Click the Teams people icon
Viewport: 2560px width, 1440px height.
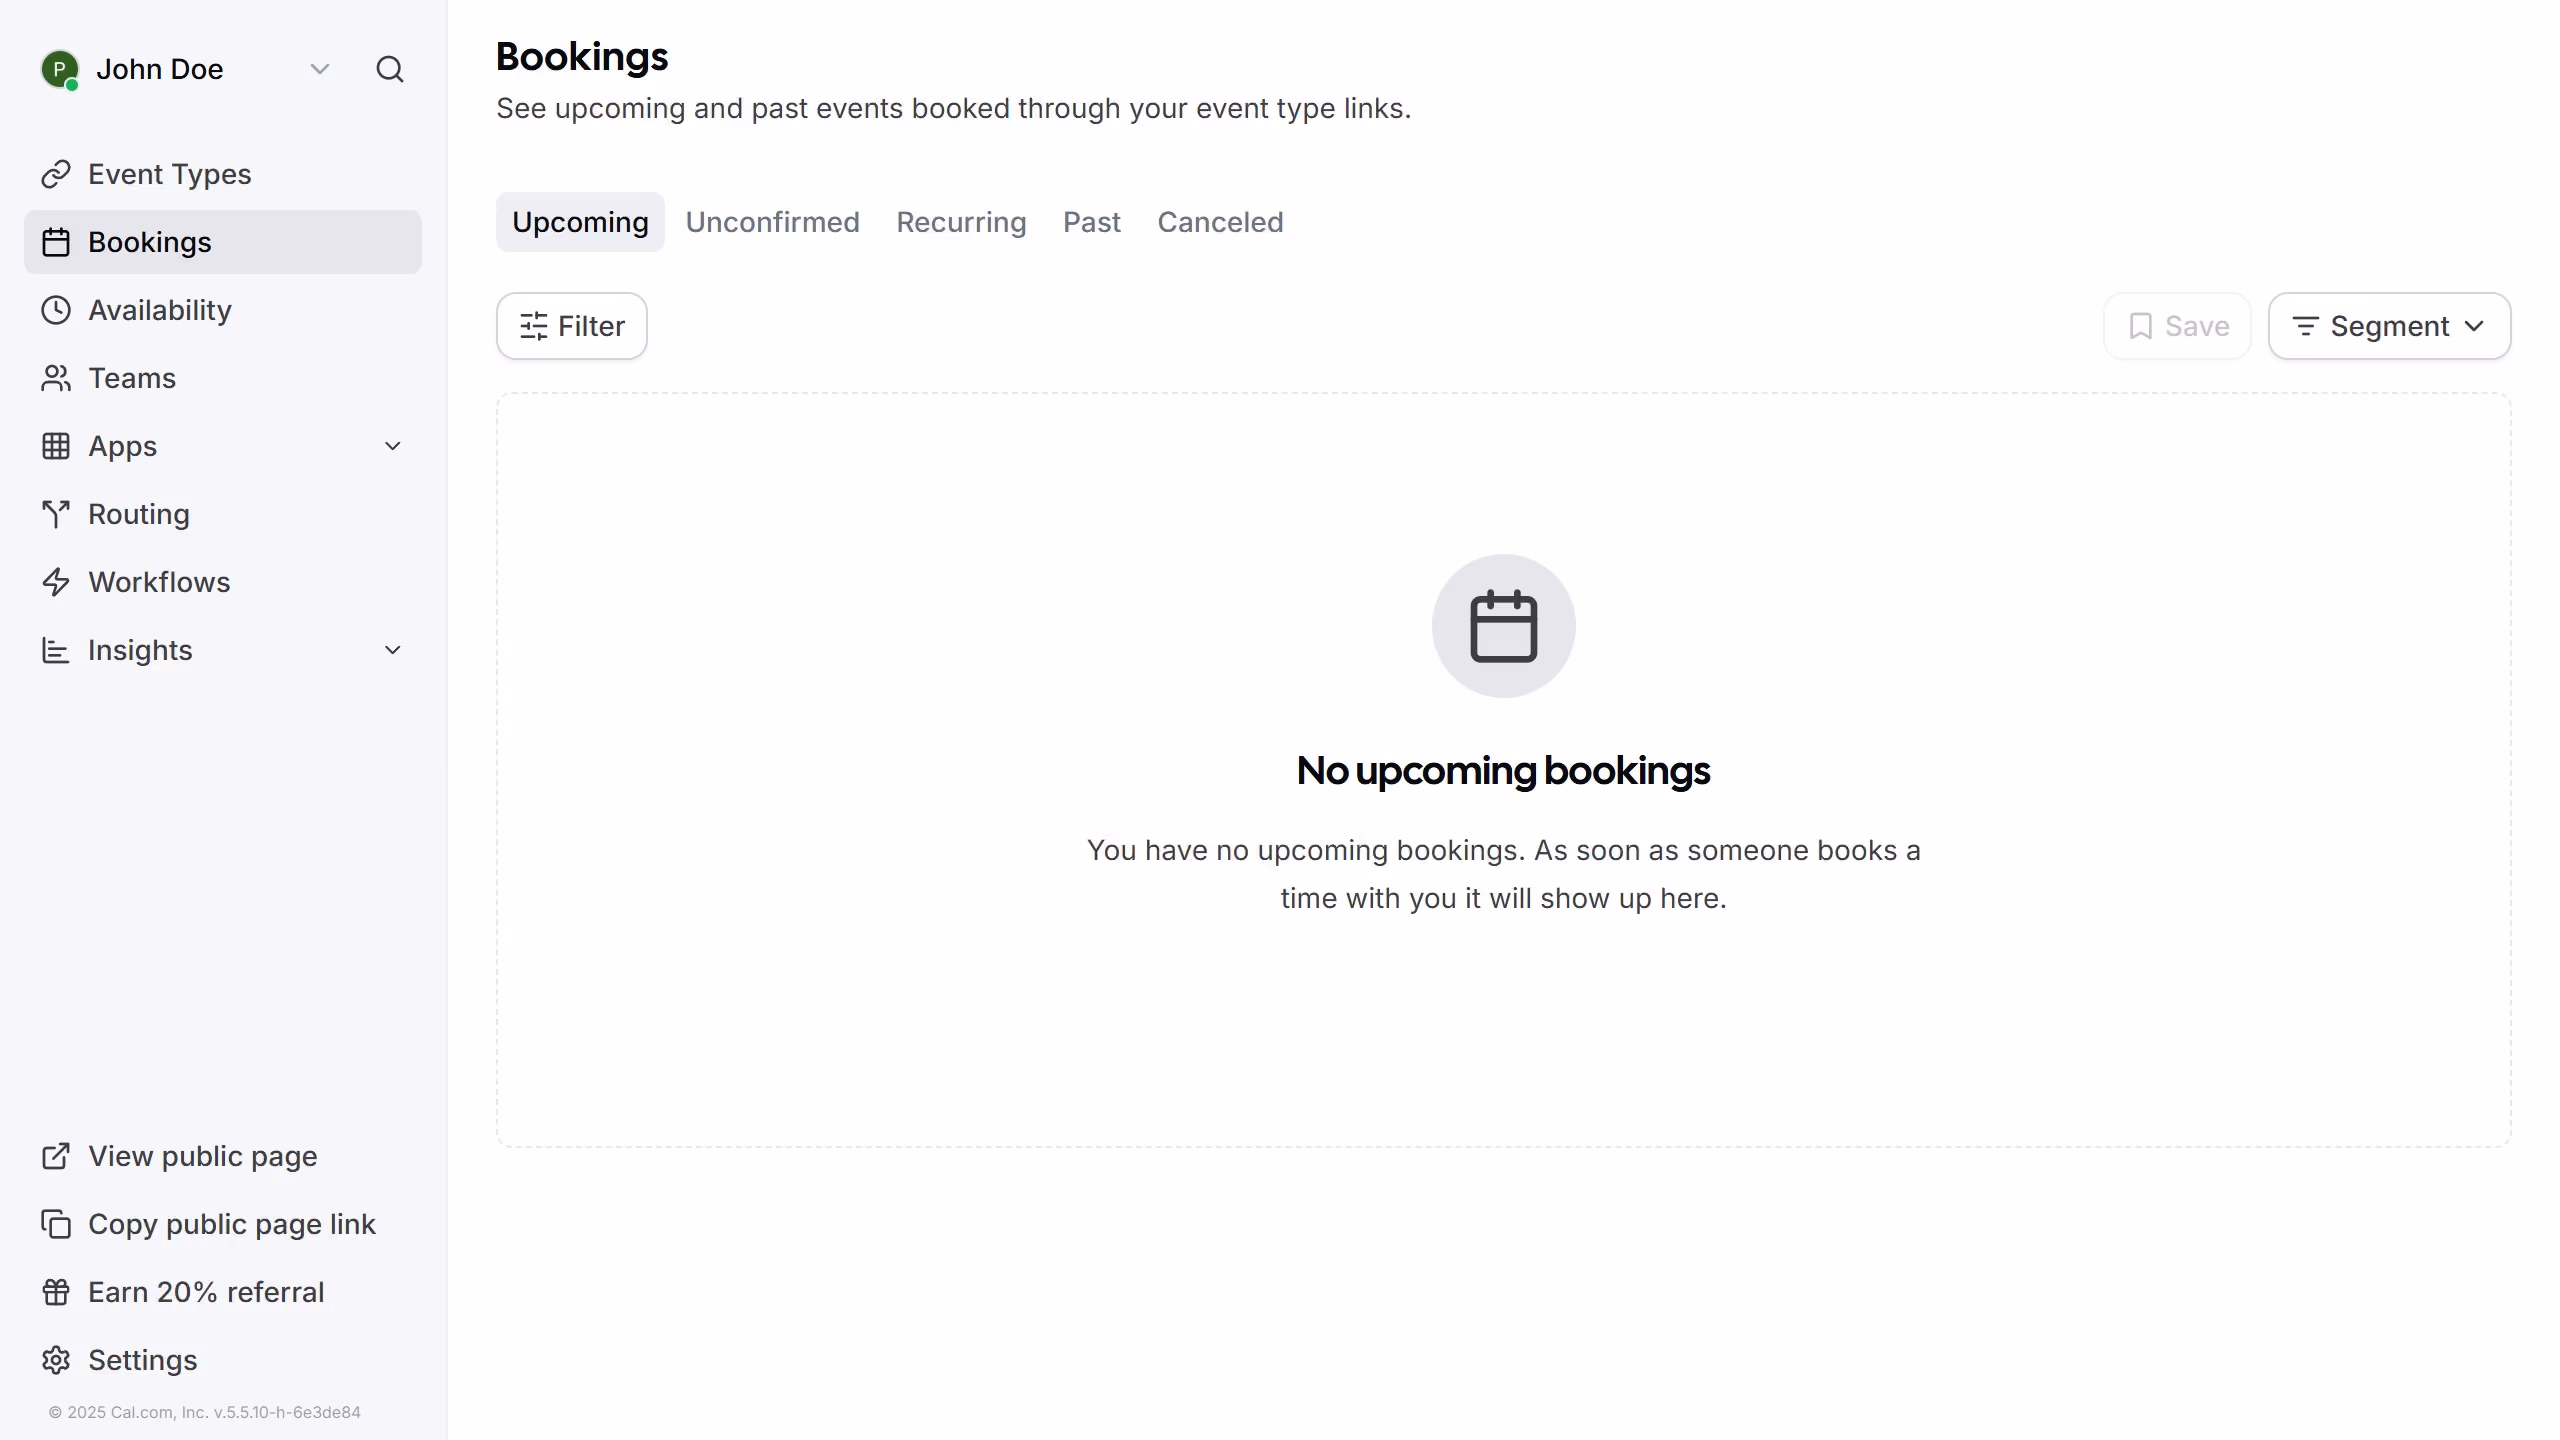(56, 378)
